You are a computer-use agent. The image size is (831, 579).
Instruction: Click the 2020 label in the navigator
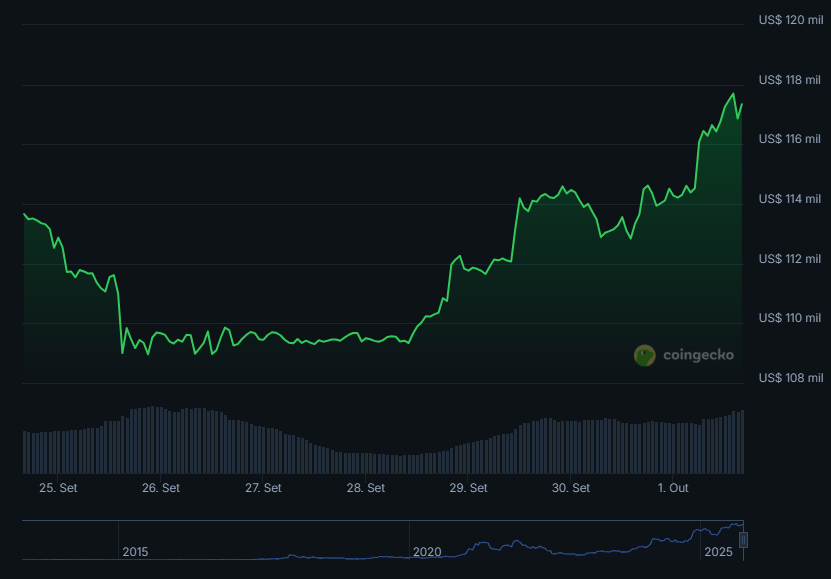[427, 552]
